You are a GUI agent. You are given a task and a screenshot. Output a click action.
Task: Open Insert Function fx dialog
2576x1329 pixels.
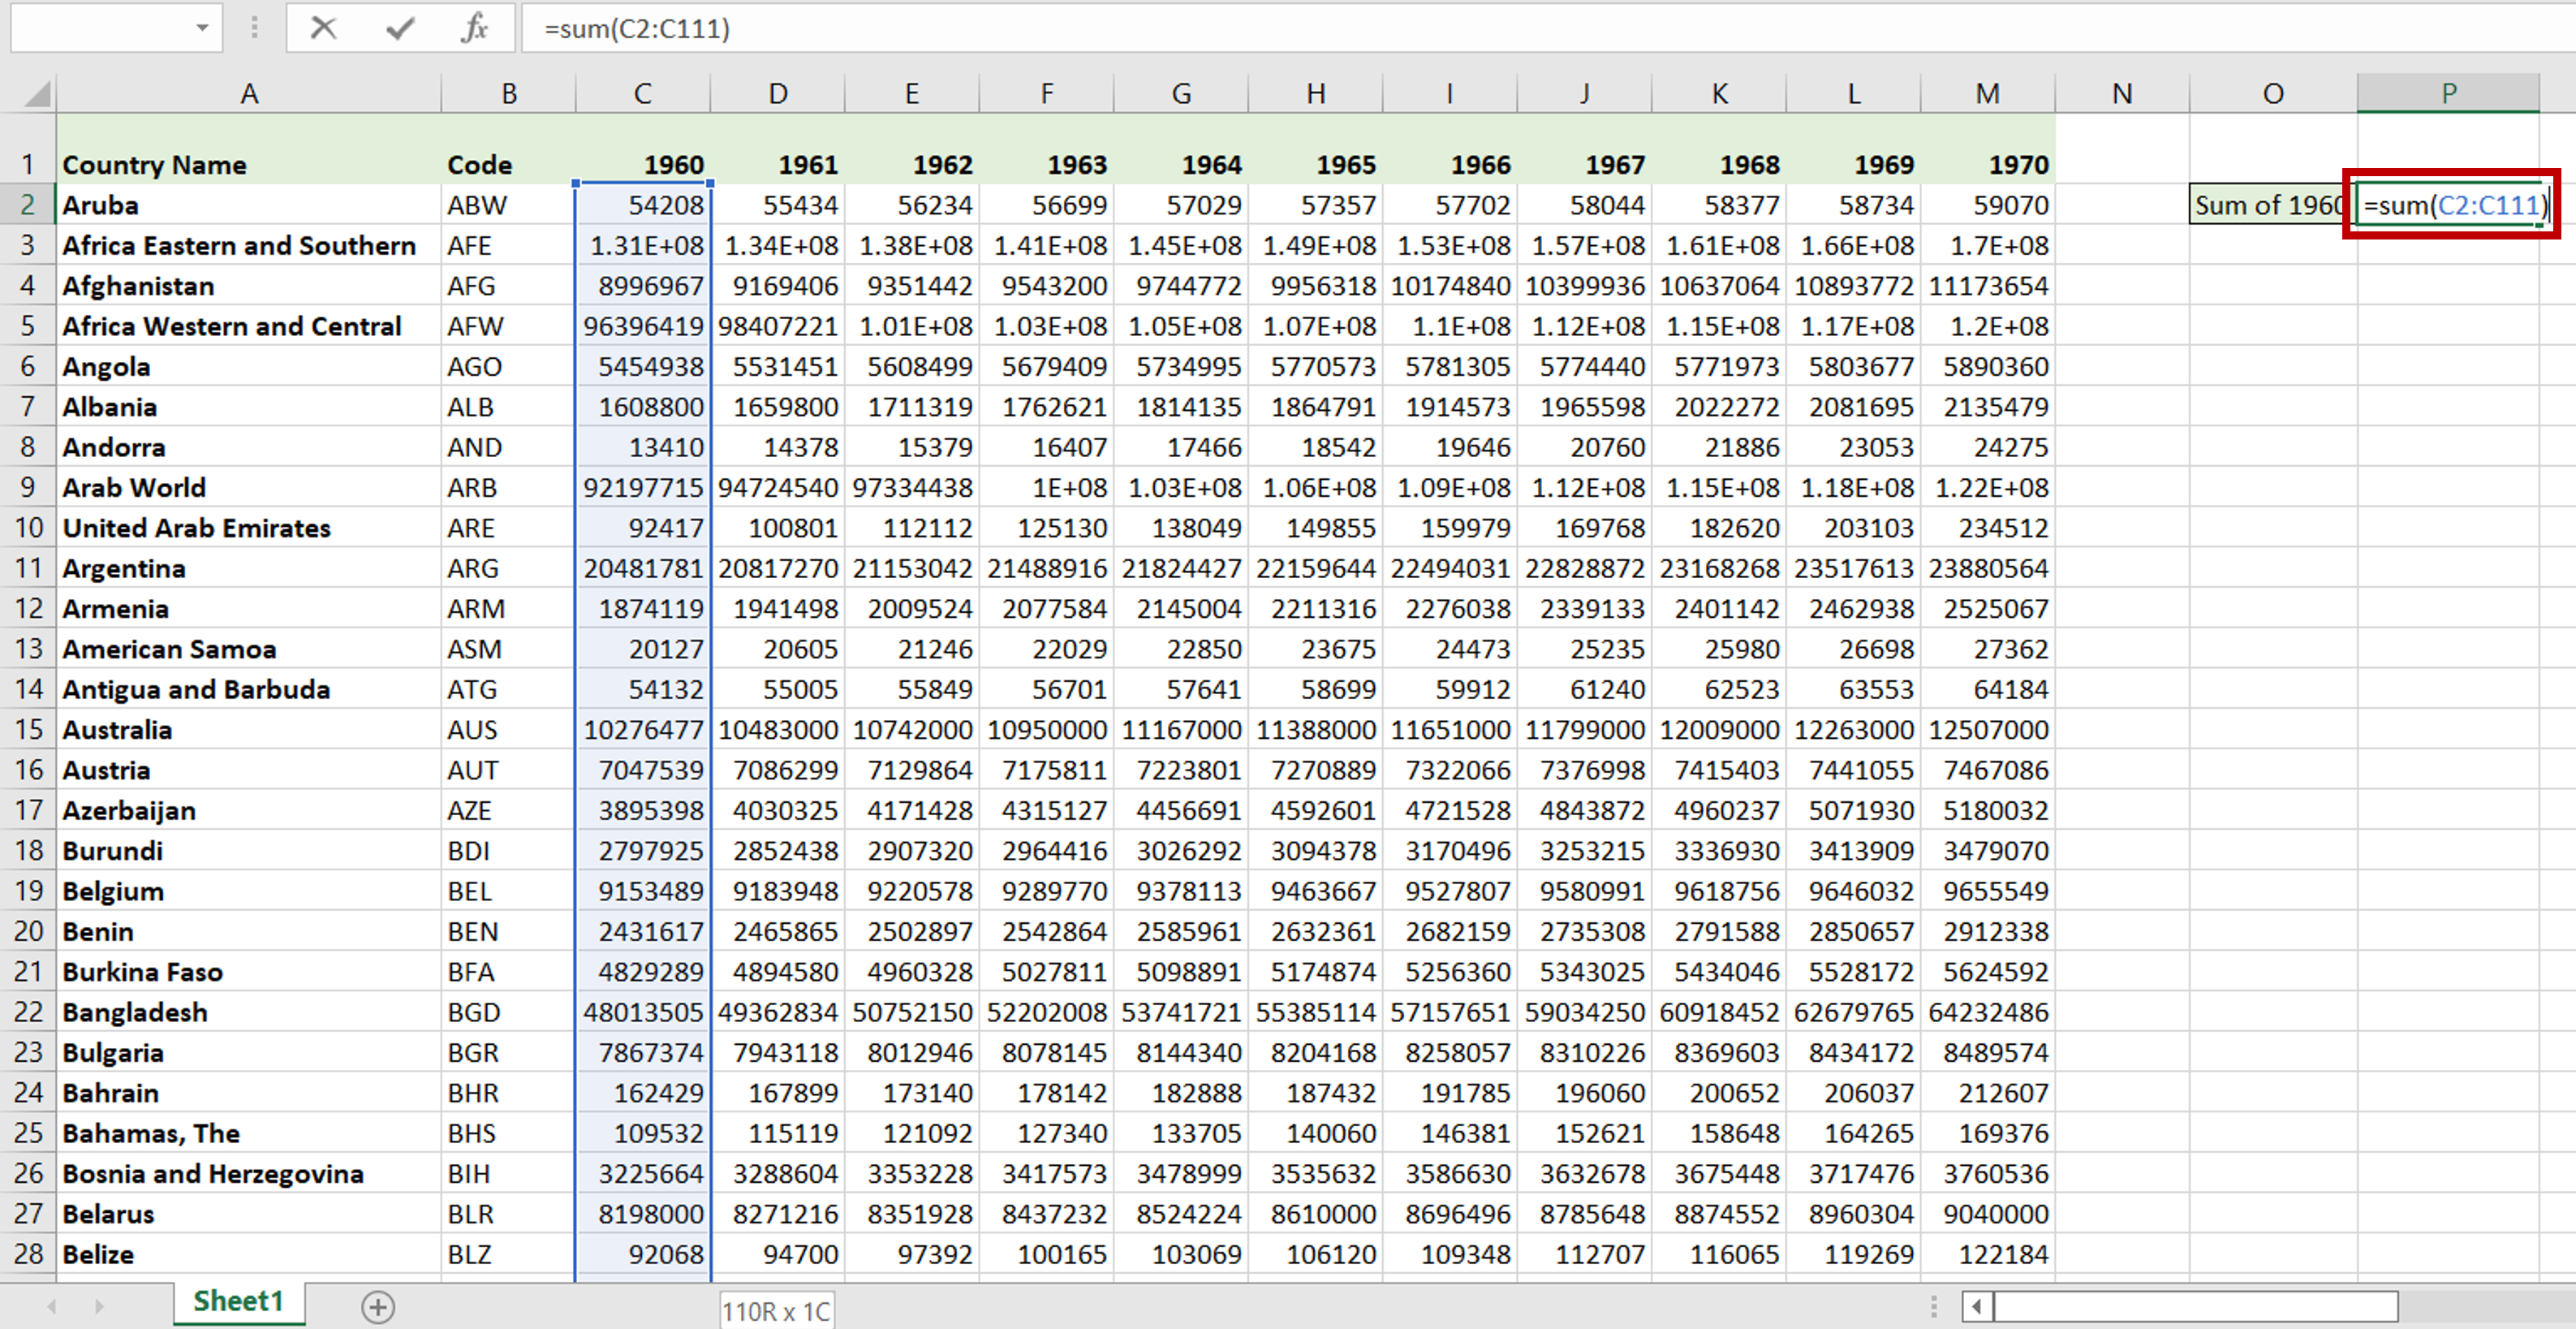(x=474, y=28)
